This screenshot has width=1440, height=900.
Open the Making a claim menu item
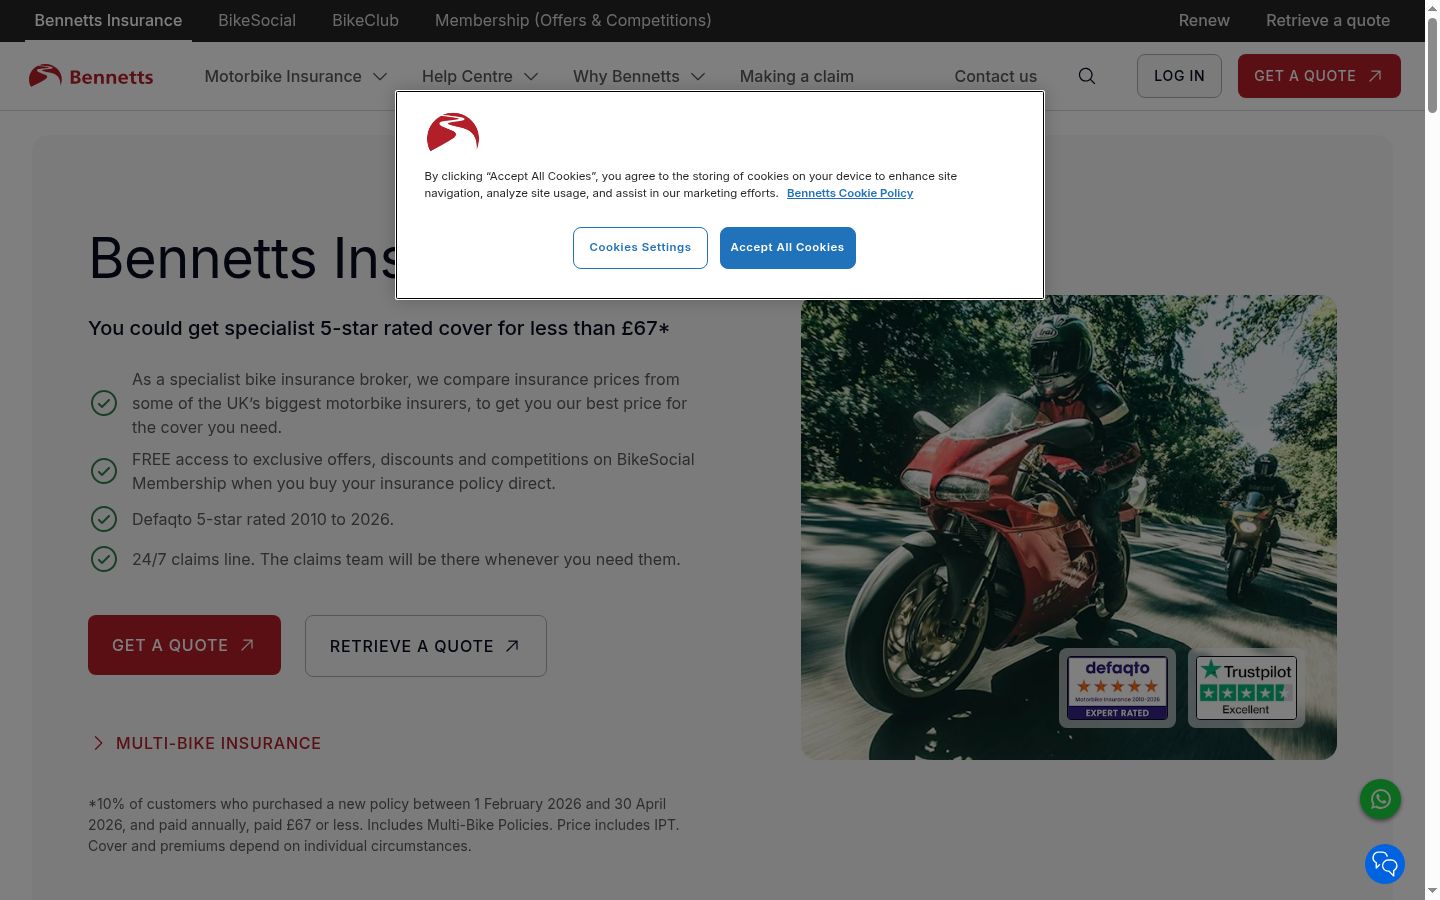pos(797,76)
